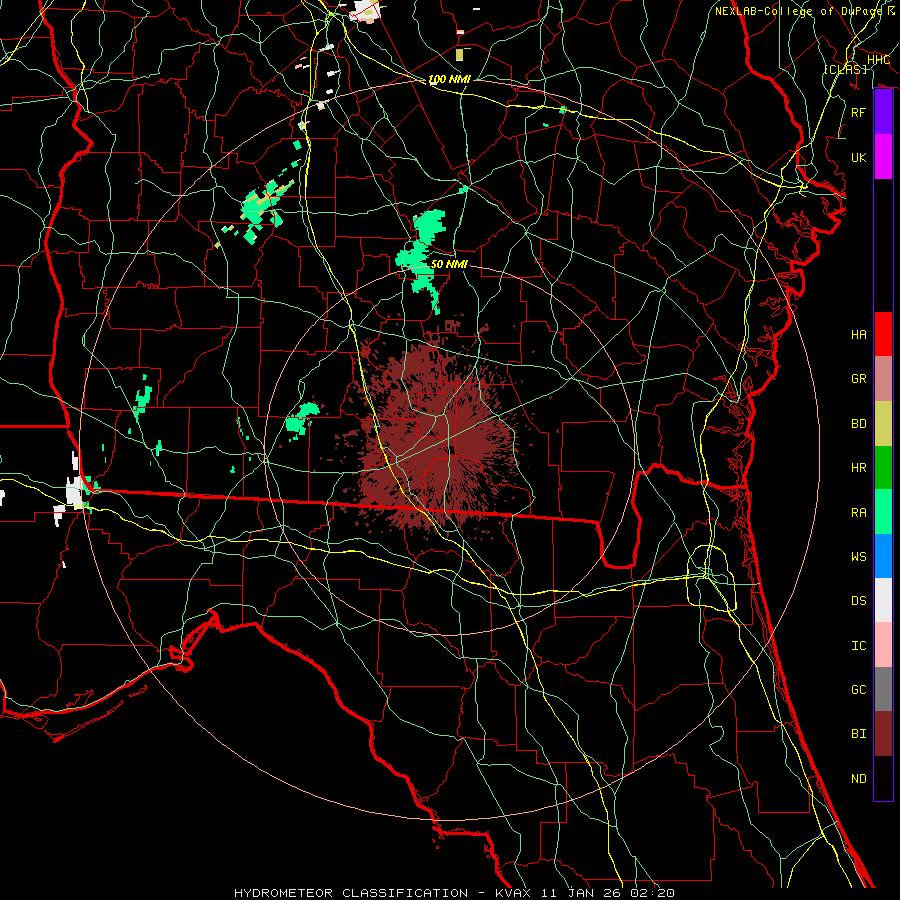Click the gray GC legend color swatch
Image resolution: width=900 pixels, height=900 pixels.
(x=883, y=689)
